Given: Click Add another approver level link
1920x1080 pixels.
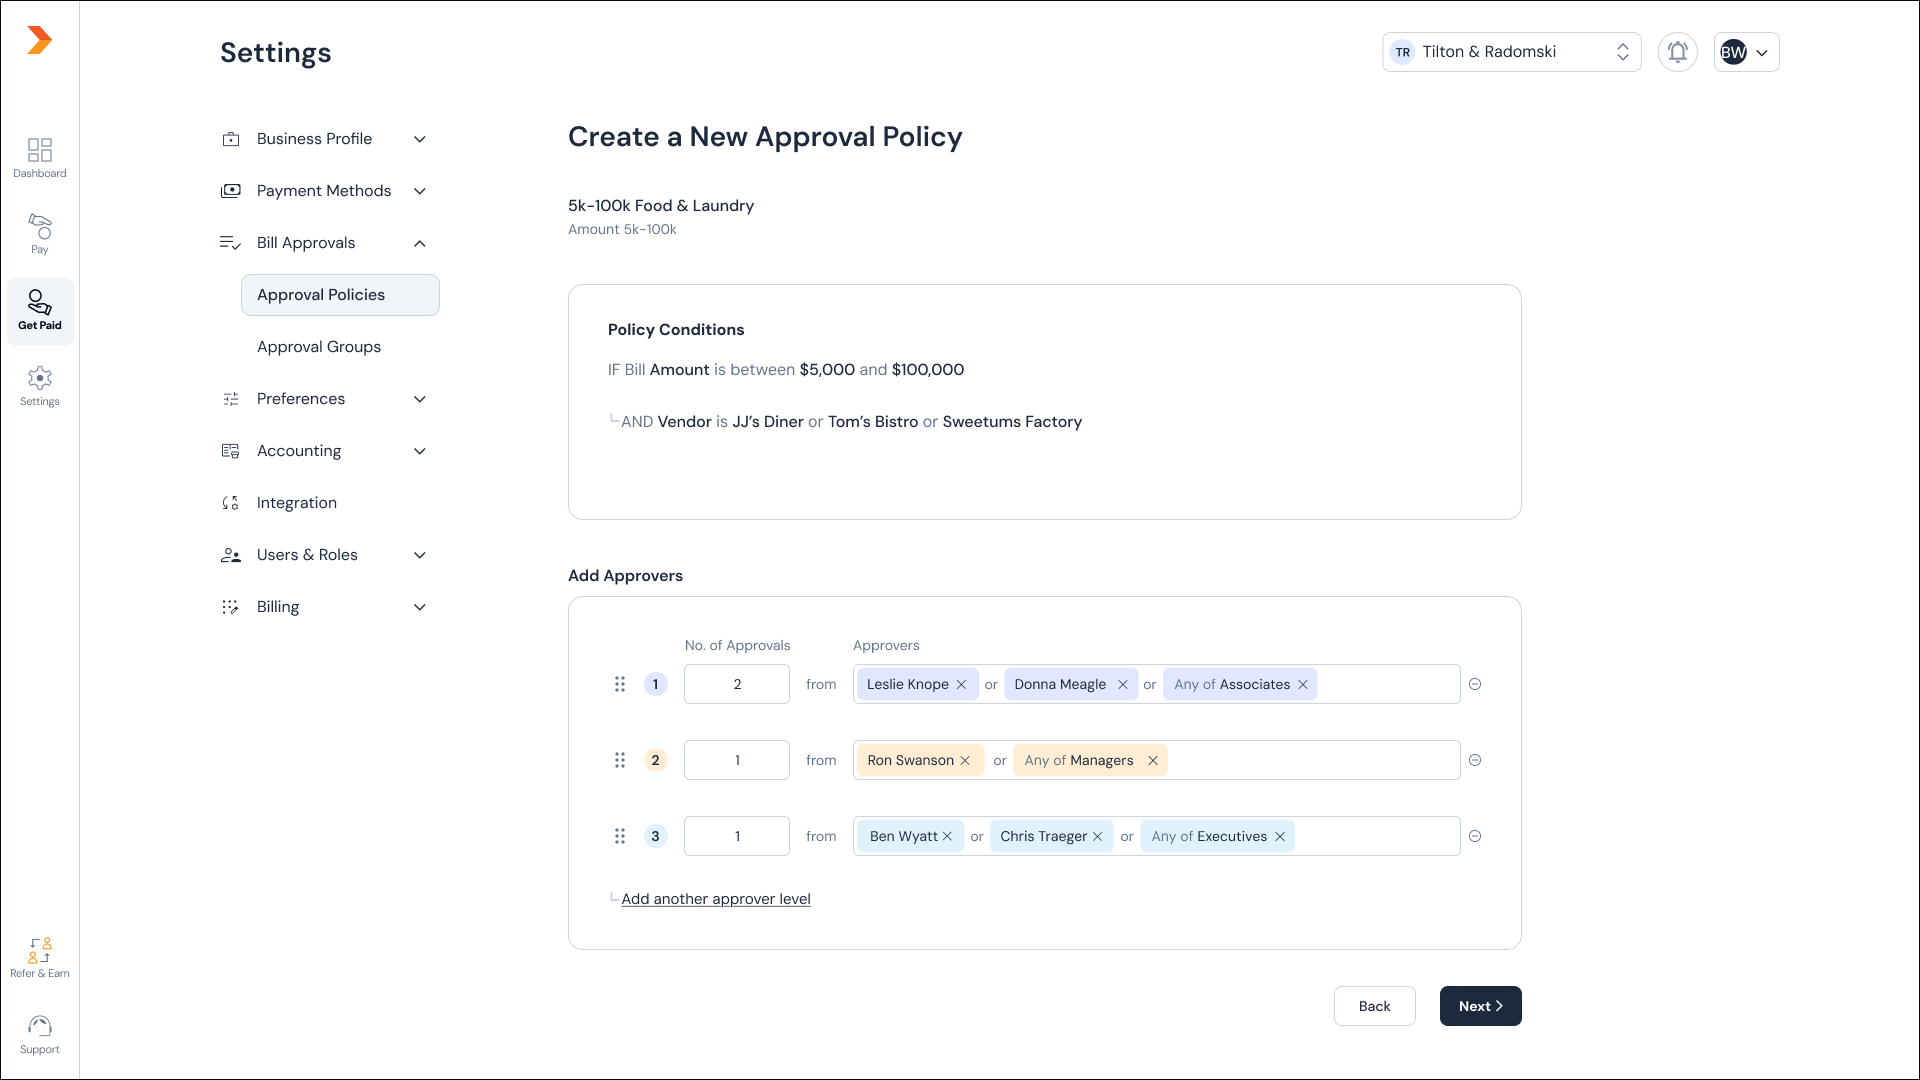Looking at the screenshot, I should click(x=716, y=899).
